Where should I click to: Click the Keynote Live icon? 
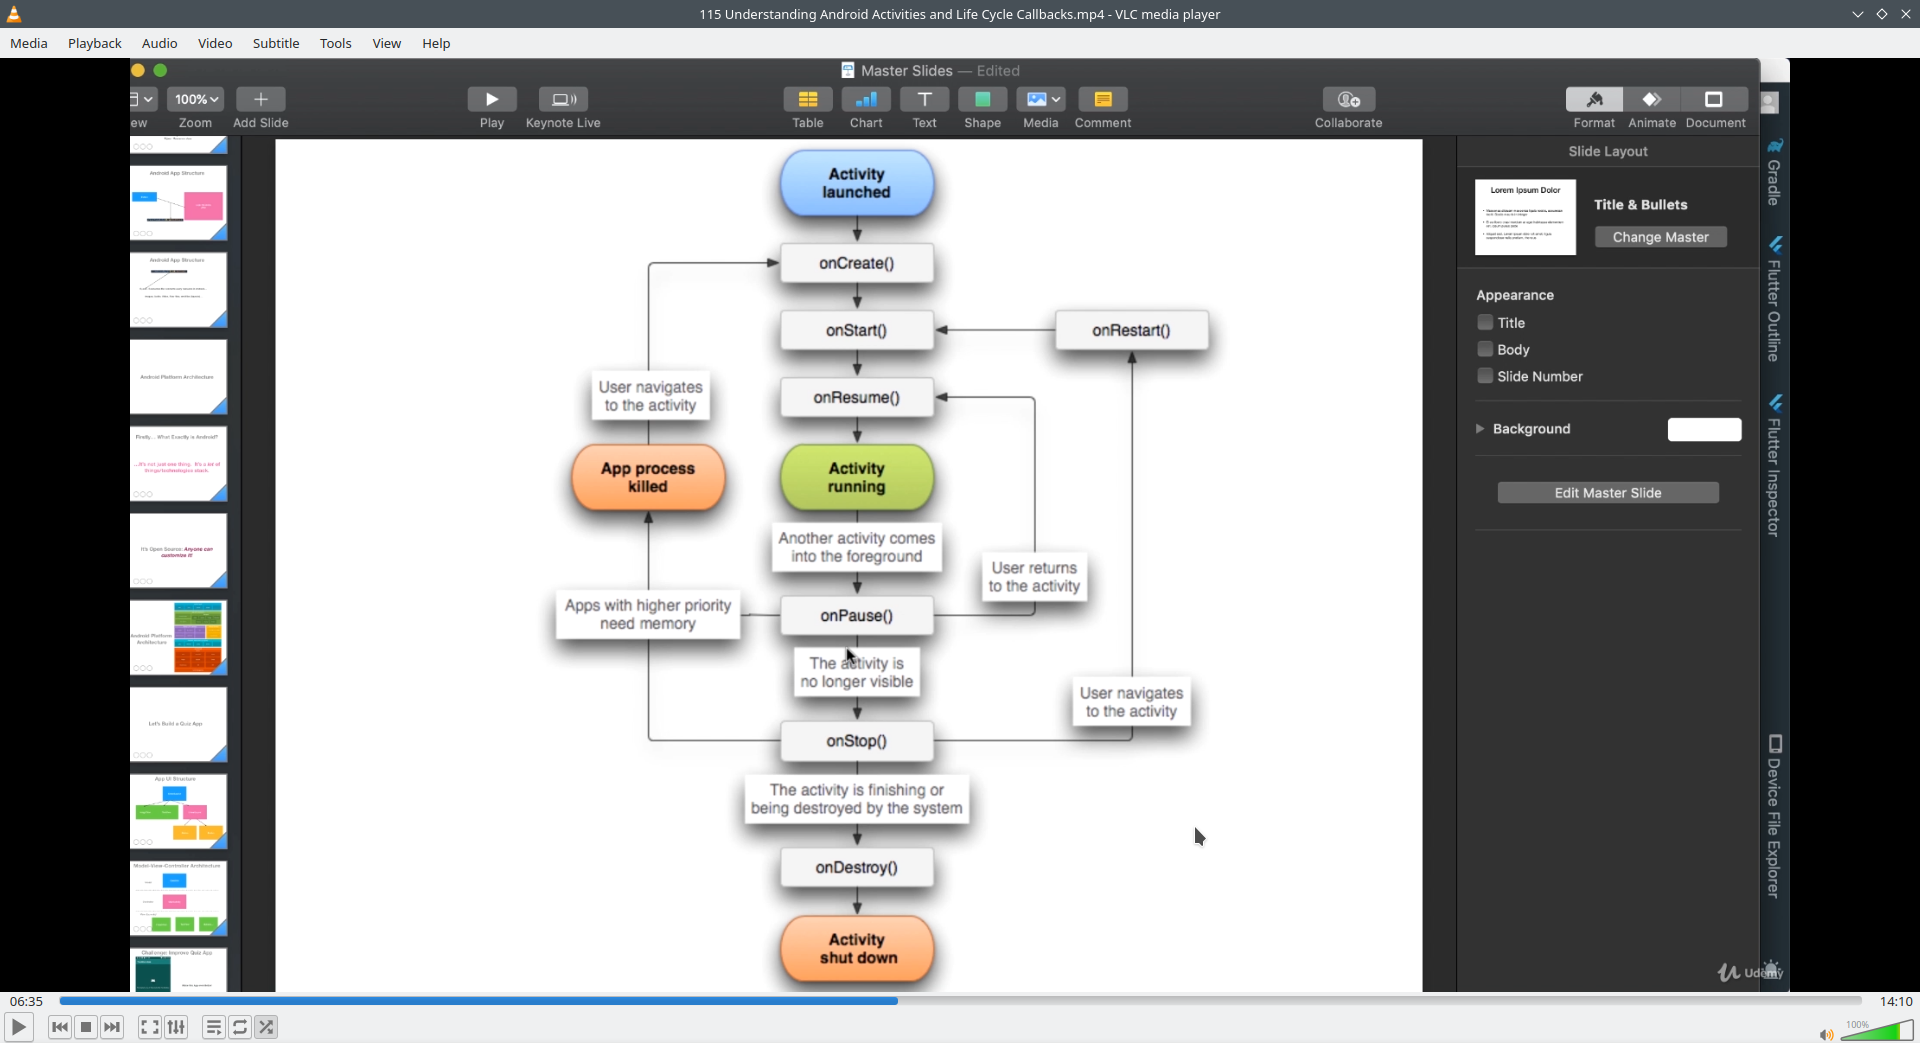[563, 99]
